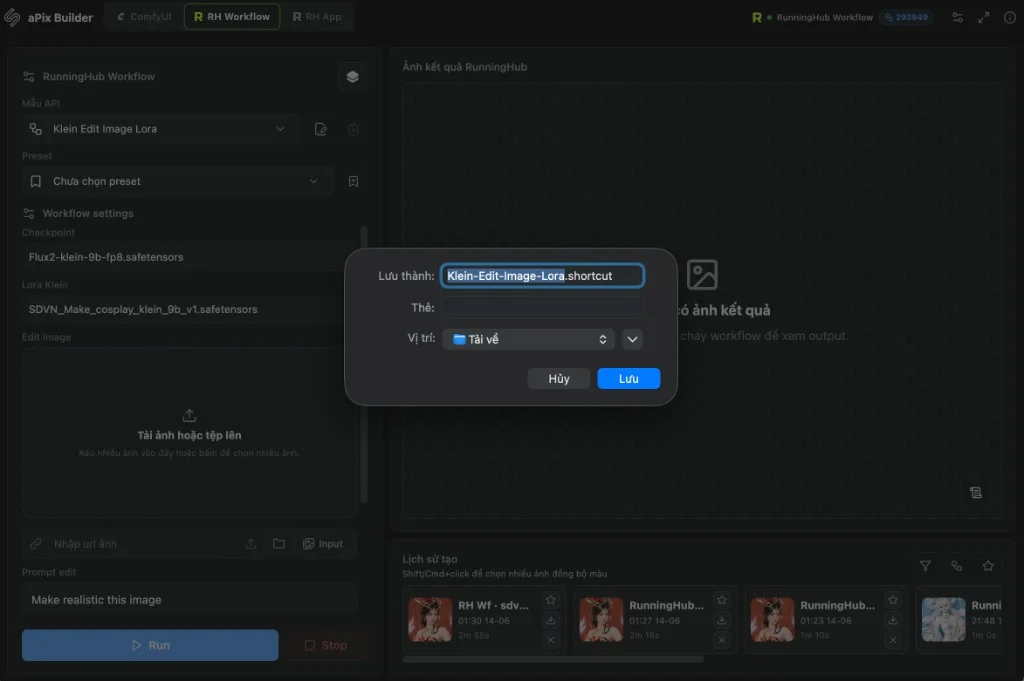
Task: Click the SDVN_Make_cosplay_klein_9b_v1.safetensors Lora field
Action: click(189, 309)
